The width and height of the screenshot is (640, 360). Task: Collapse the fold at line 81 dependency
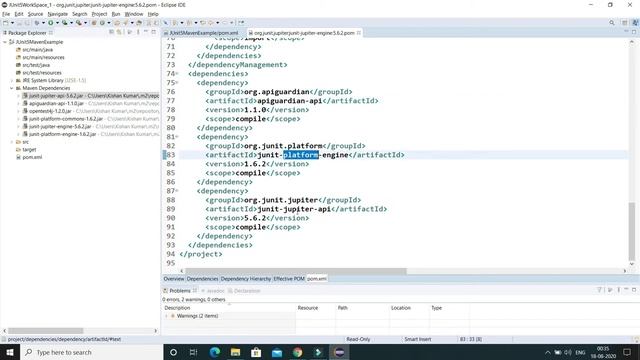(177, 137)
